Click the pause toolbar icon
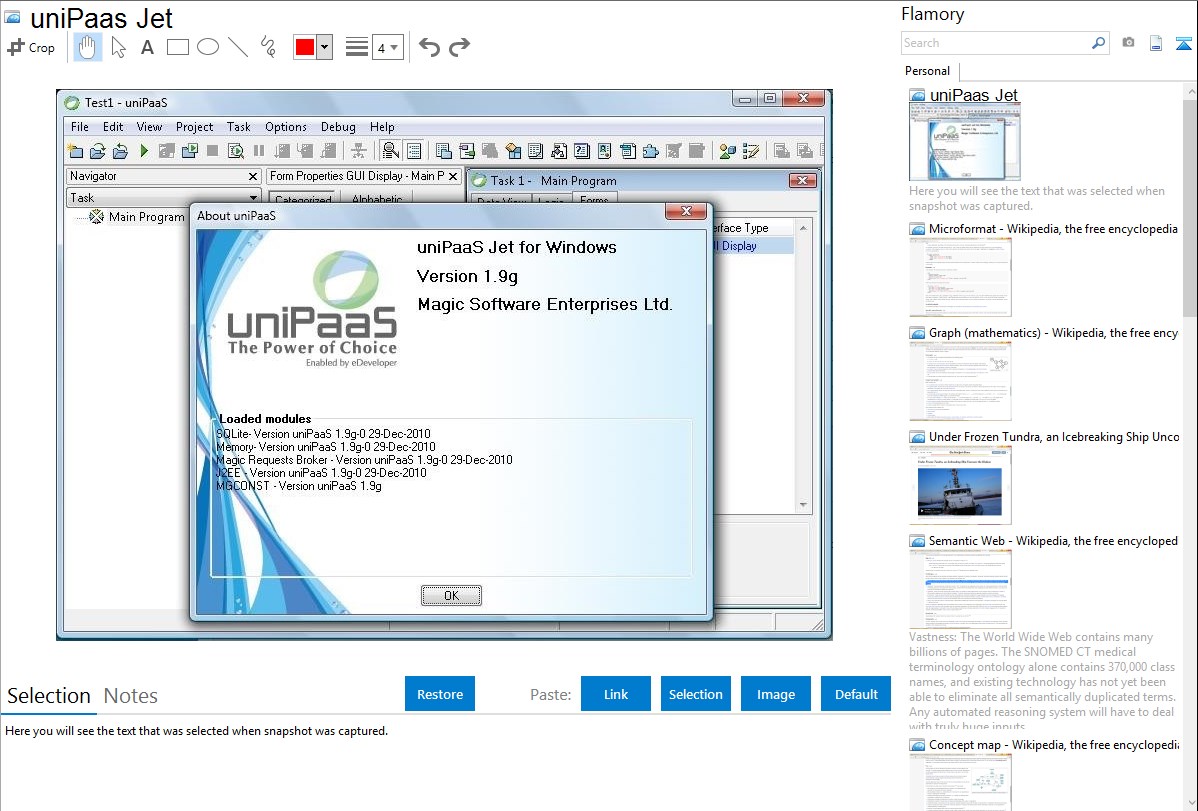The image size is (1198, 811). coord(258,151)
